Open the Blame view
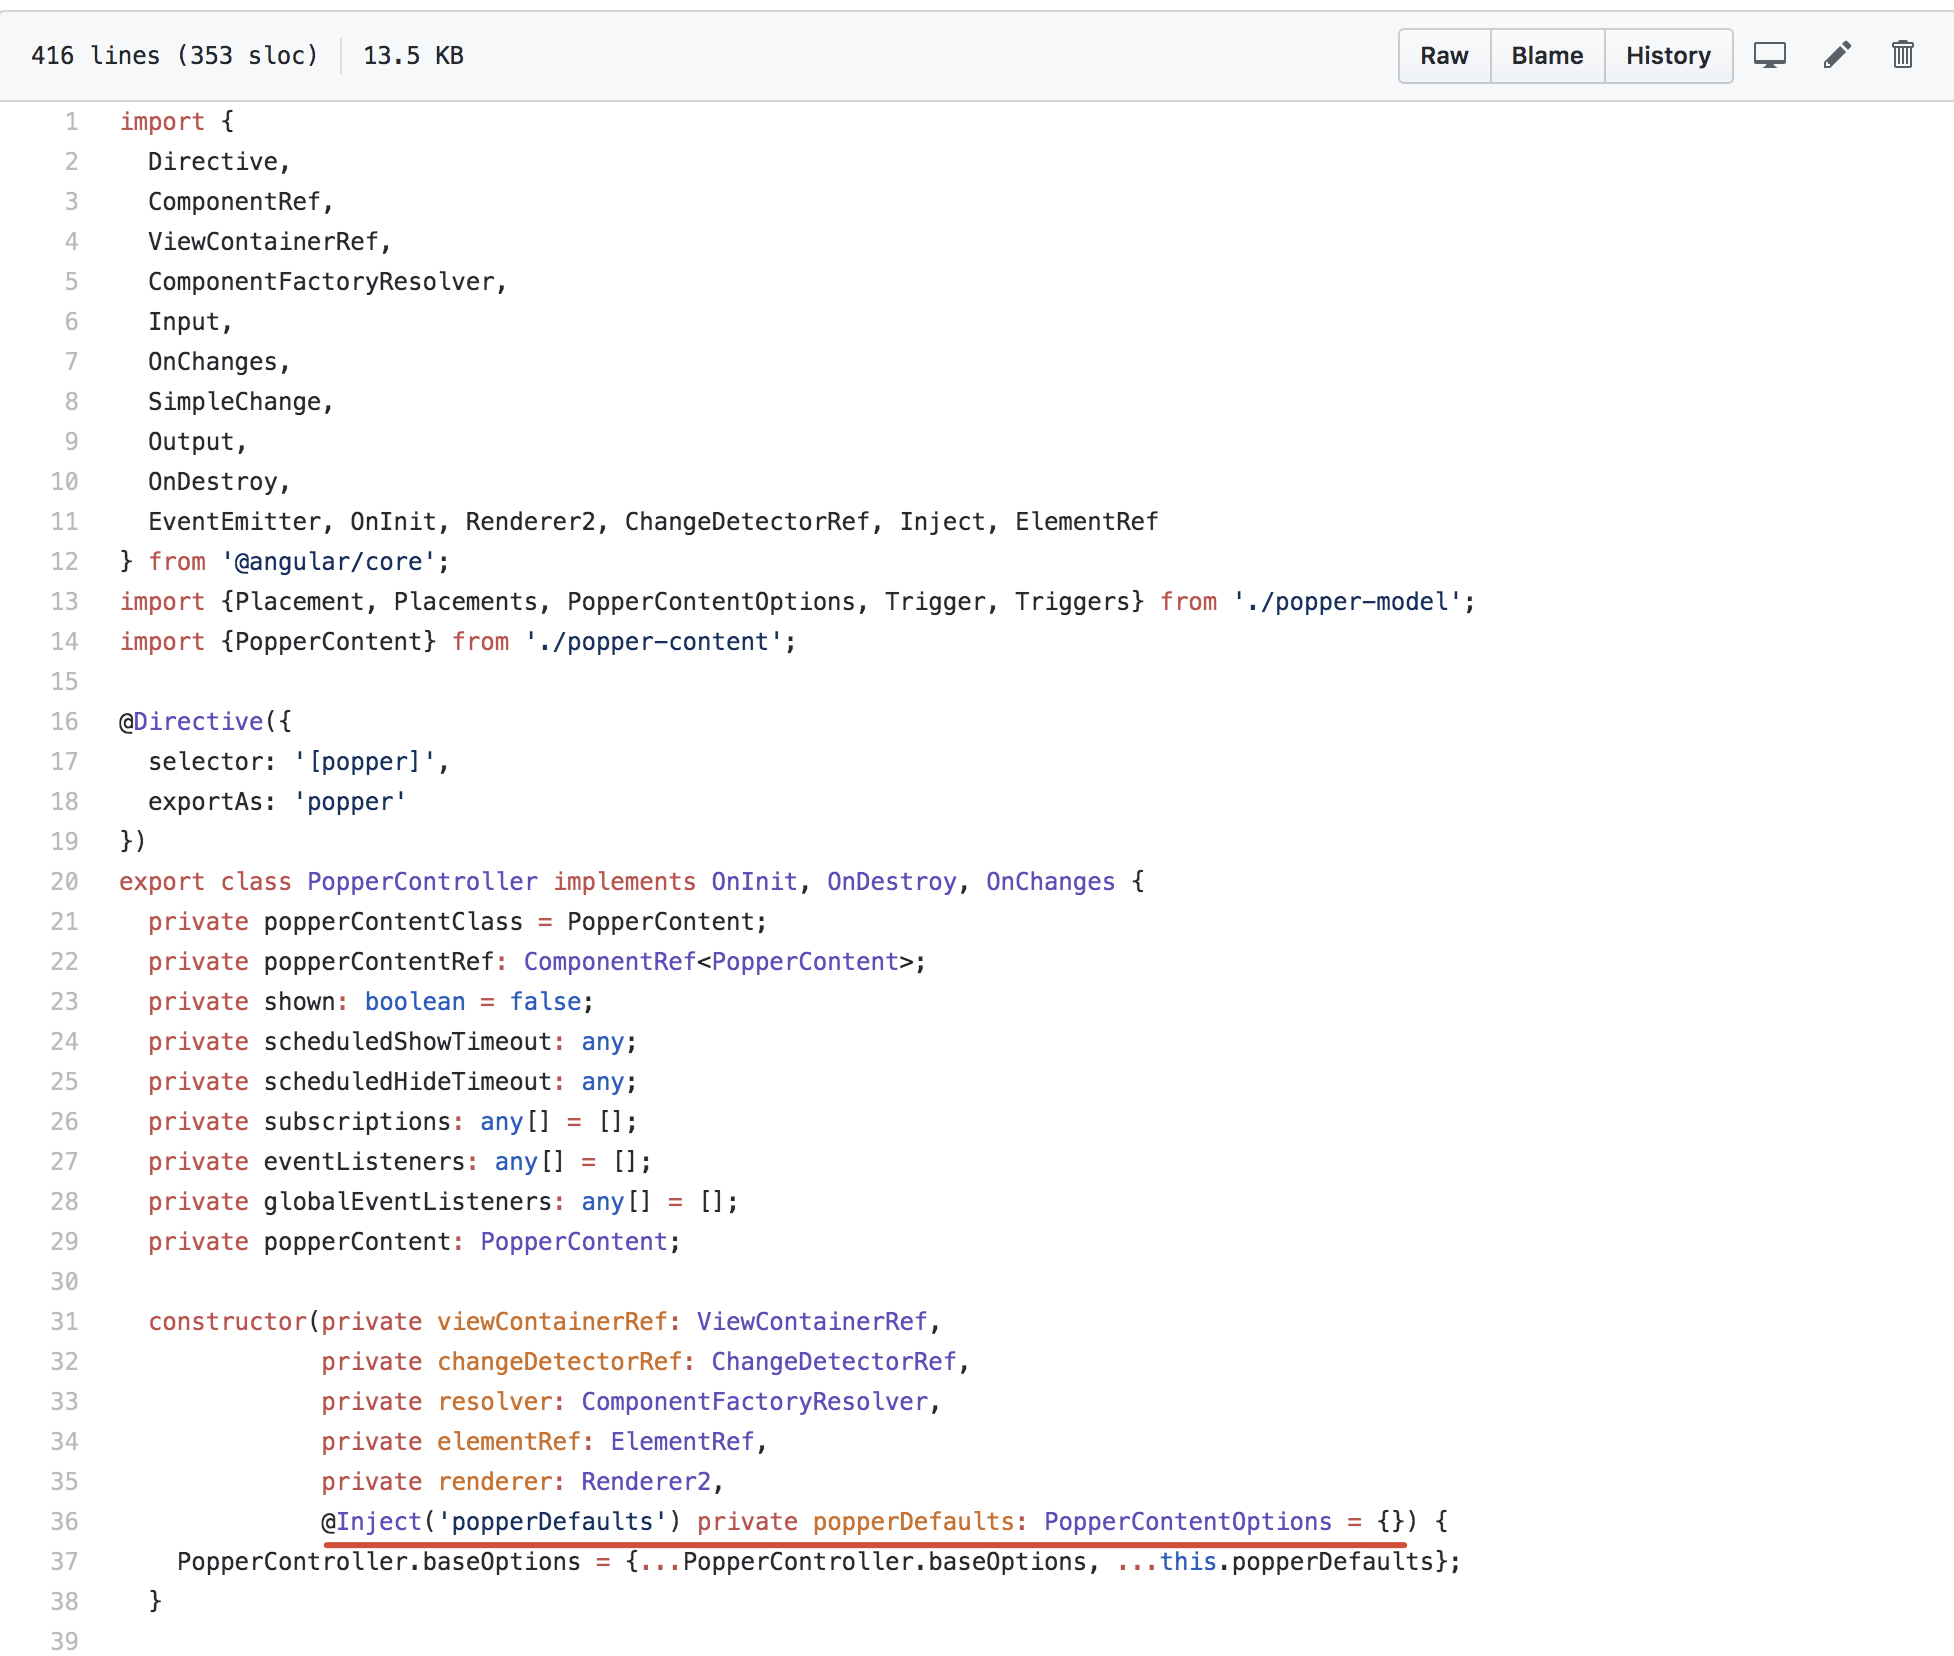This screenshot has height=1656, width=1954. [x=1546, y=55]
